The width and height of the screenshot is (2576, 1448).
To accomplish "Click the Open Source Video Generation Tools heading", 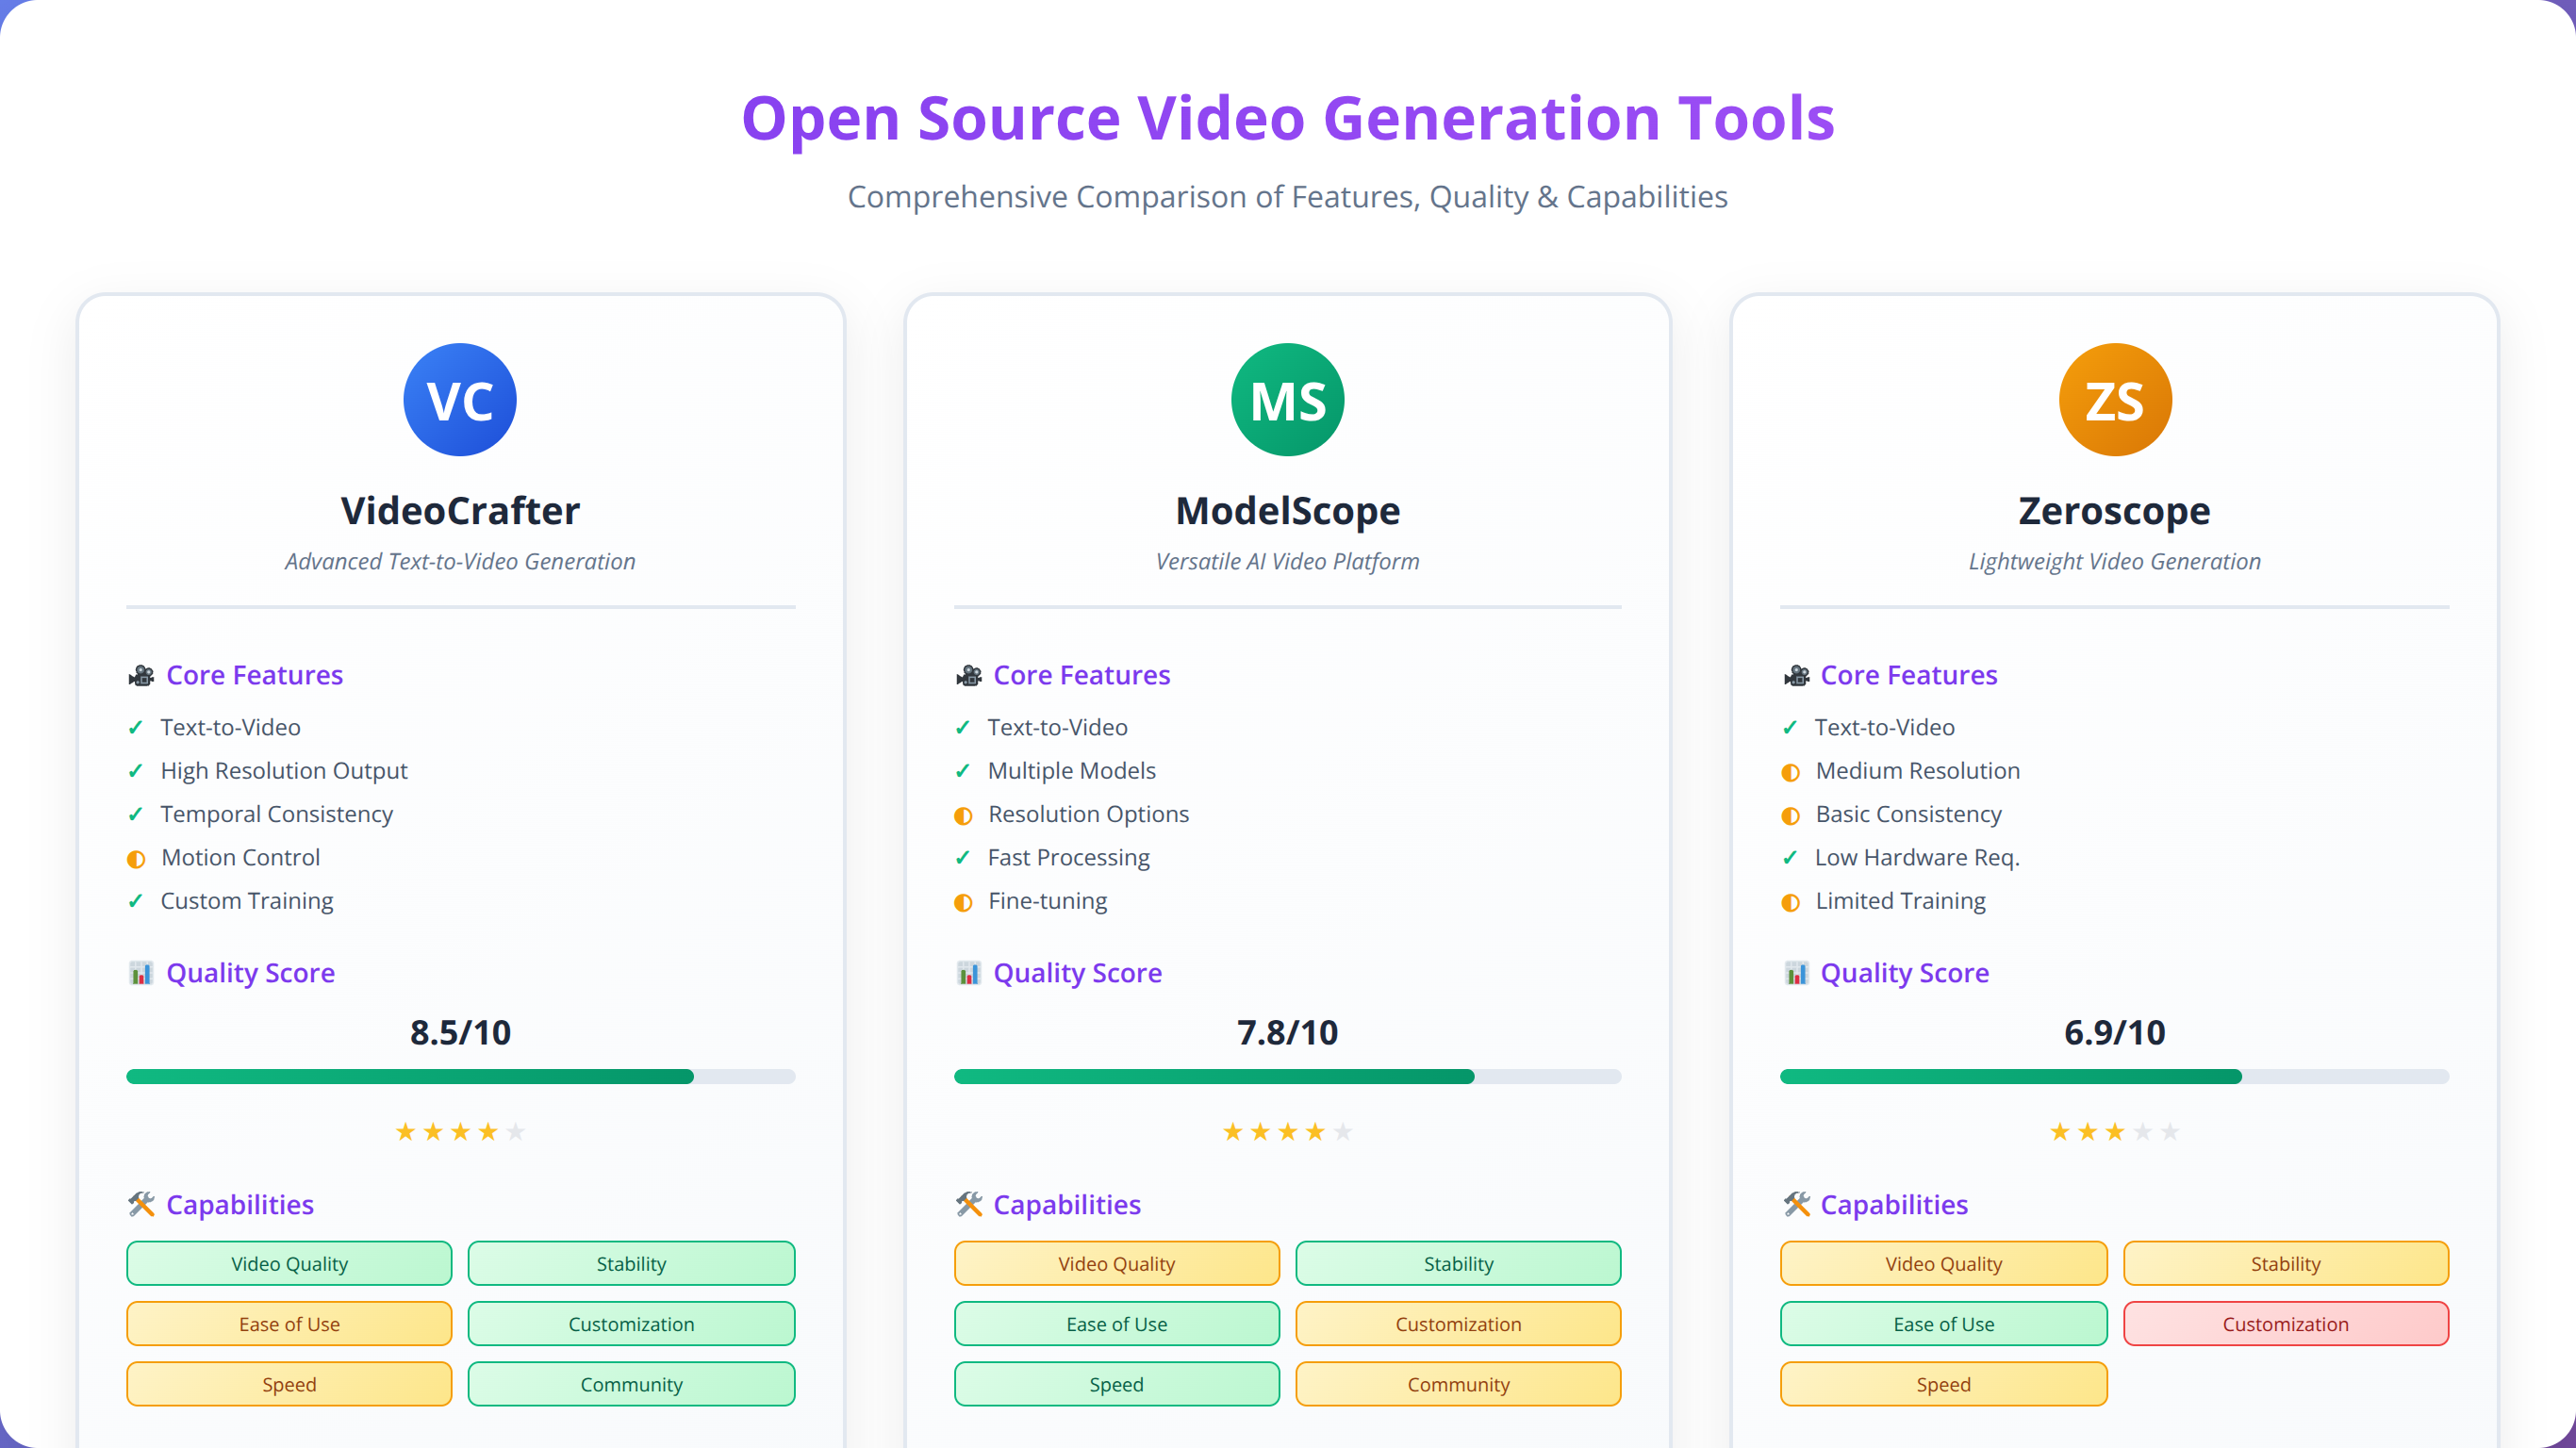I will click(x=1288, y=118).
